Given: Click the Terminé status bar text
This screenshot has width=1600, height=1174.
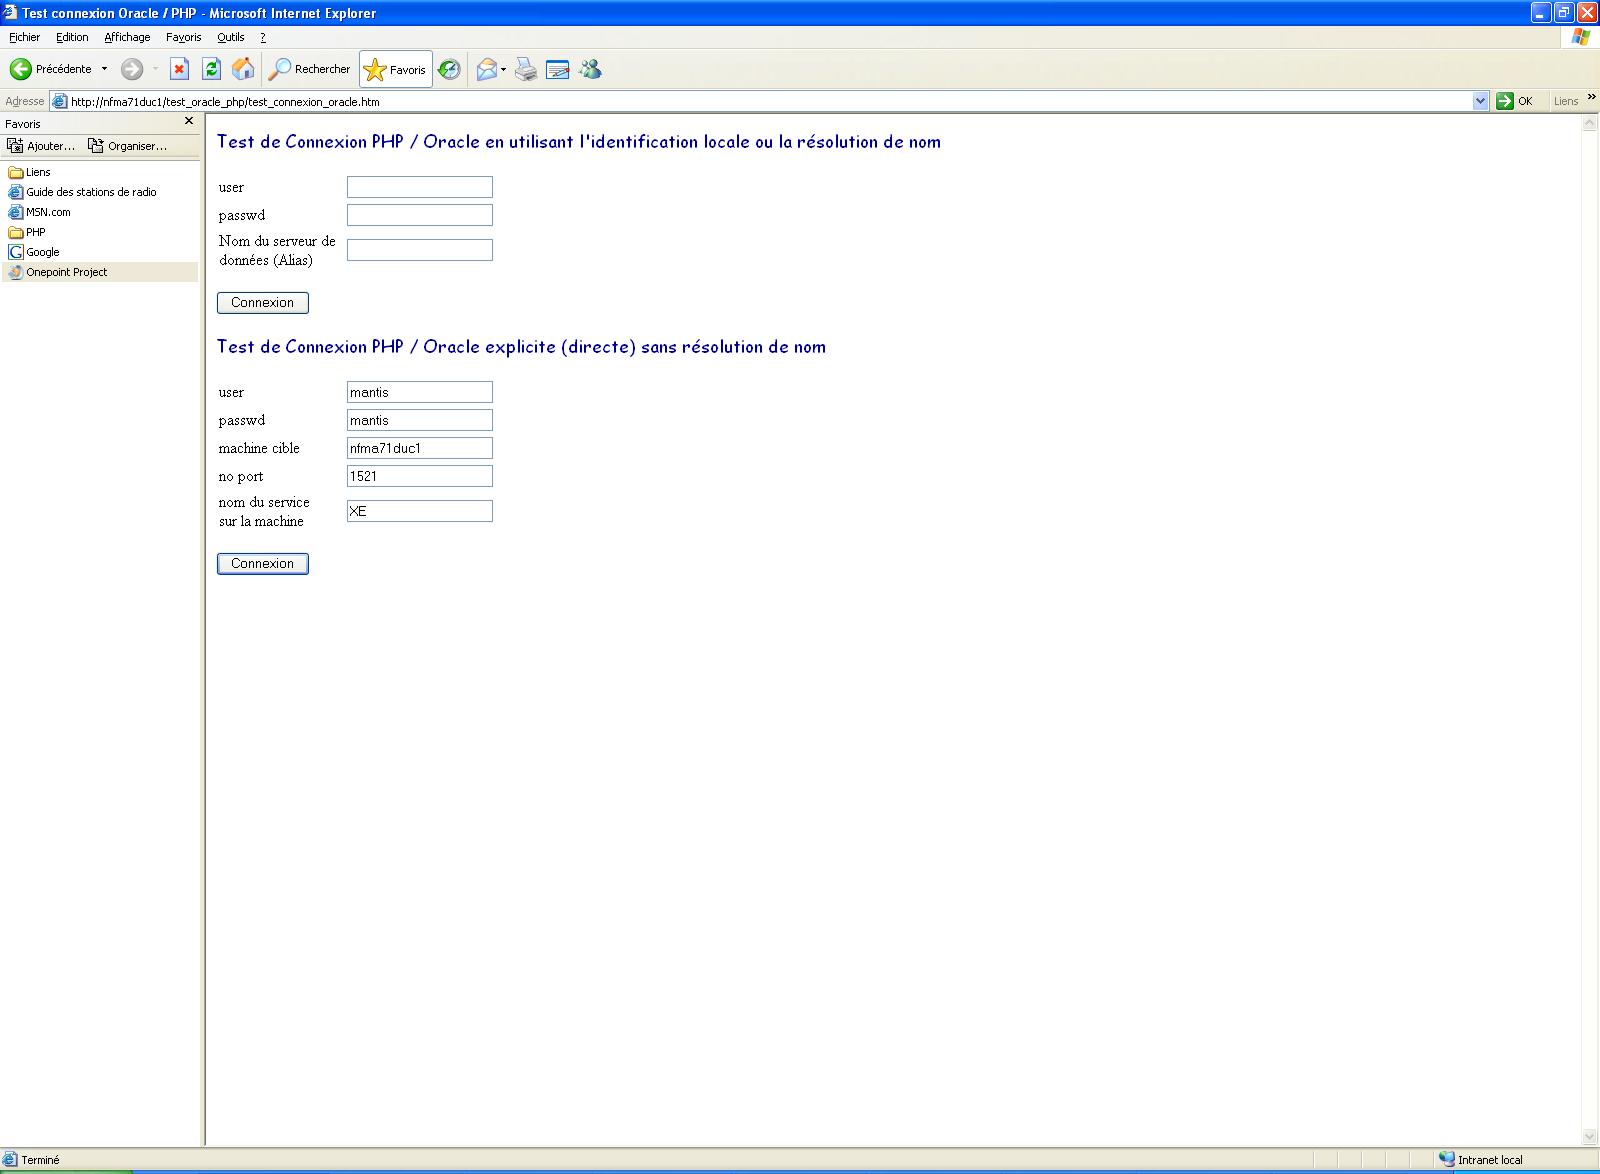Looking at the screenshot, I should pos(40,1160).
